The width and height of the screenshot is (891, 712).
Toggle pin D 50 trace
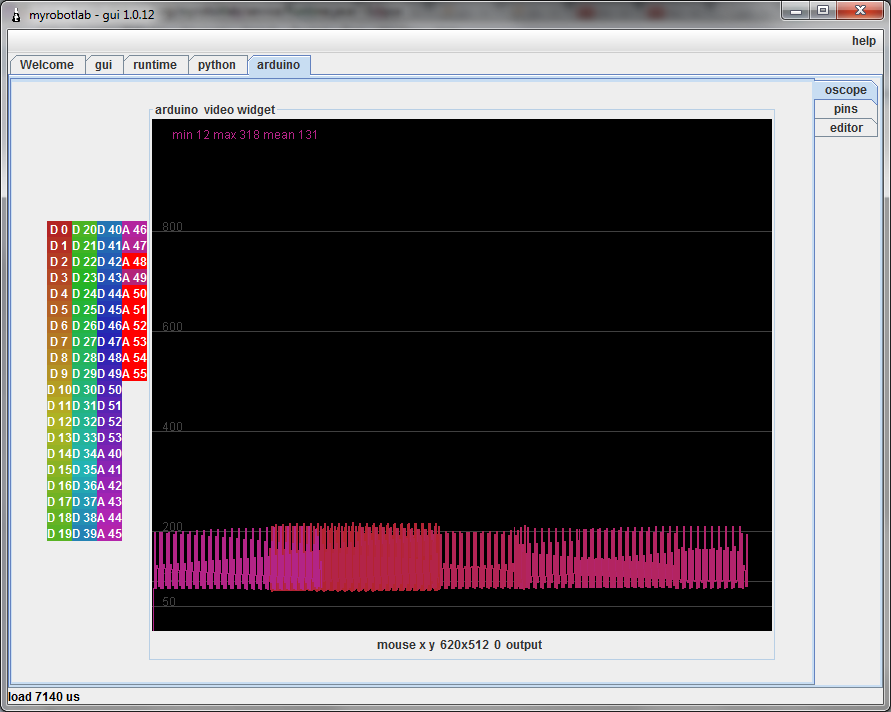point(109,389)
